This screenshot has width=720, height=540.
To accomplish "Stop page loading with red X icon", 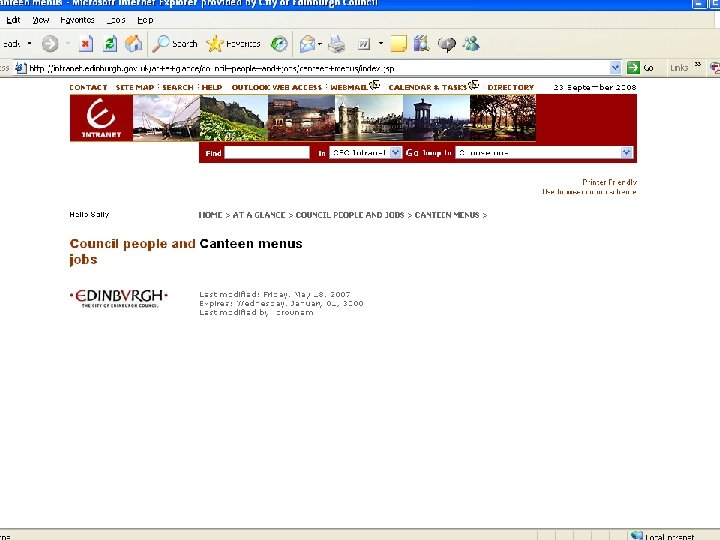I will pos(85,44).
